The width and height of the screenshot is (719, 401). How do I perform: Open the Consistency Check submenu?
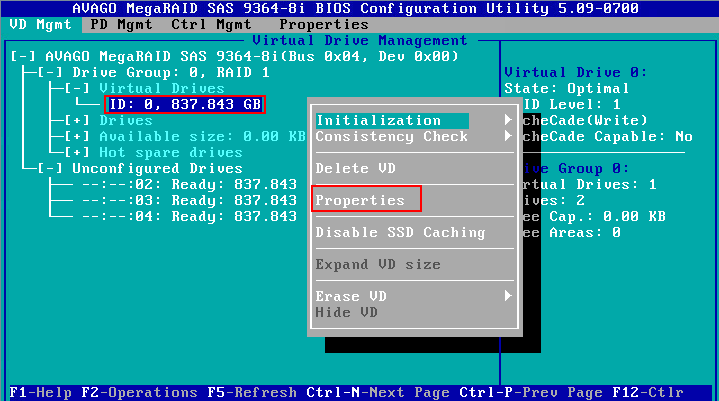[x=390, y=136]
